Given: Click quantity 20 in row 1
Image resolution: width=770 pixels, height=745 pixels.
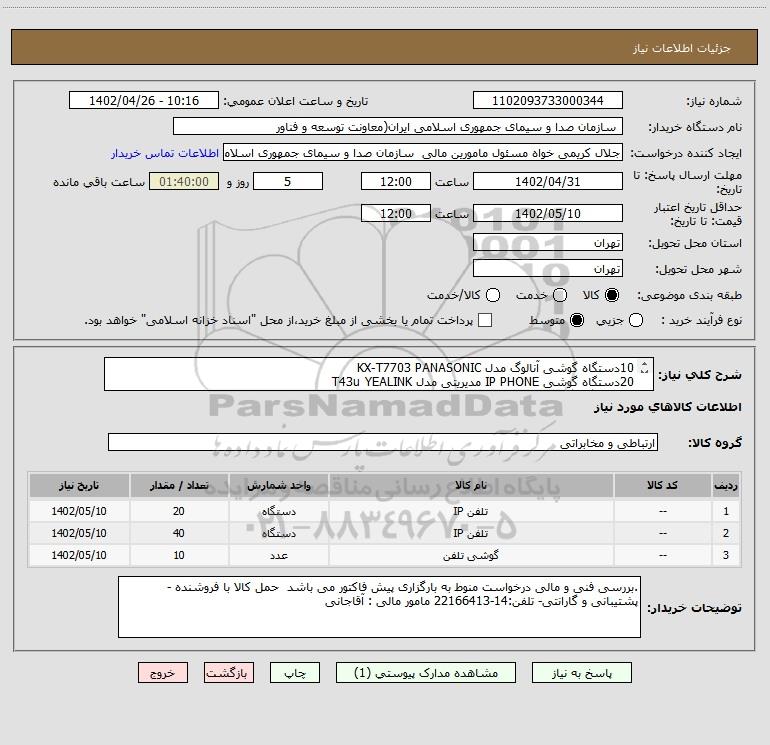Looking at the screenshot, I should (179, 511).
